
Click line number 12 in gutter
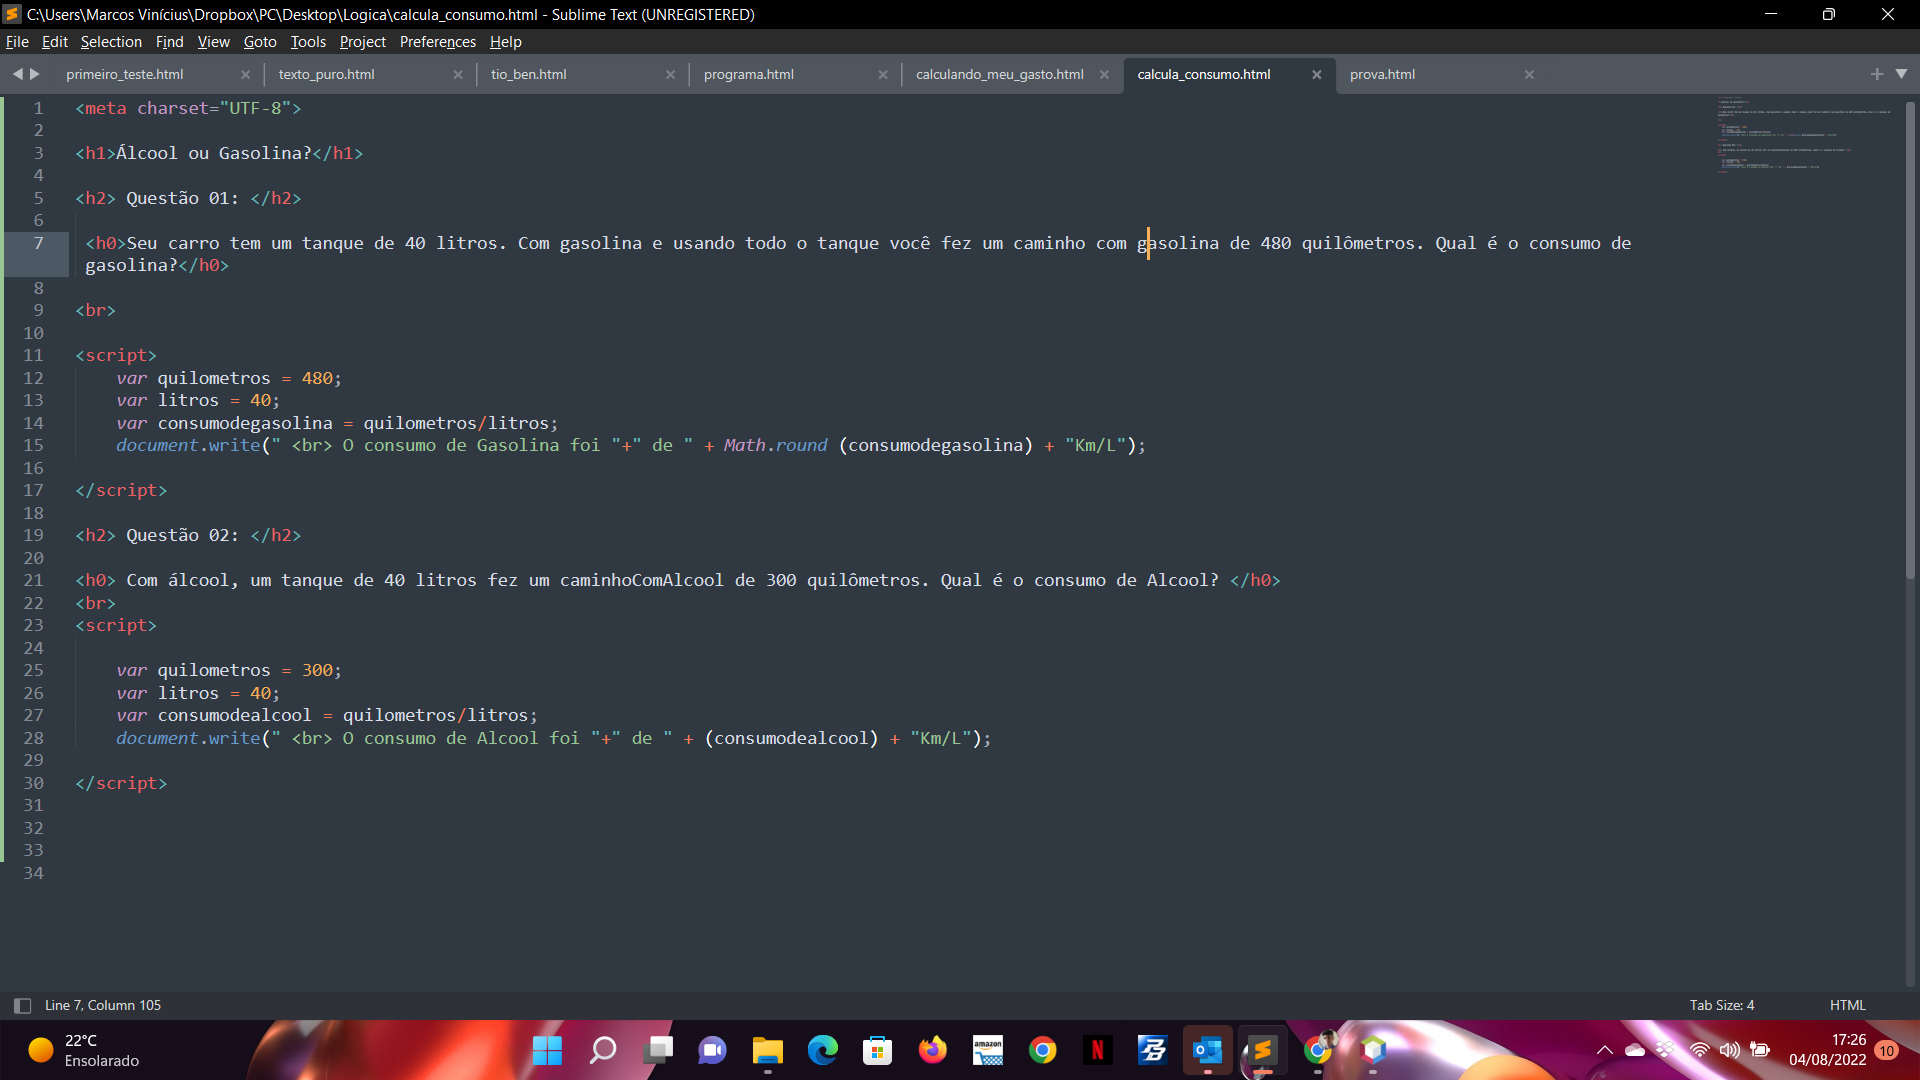(33, 378)
